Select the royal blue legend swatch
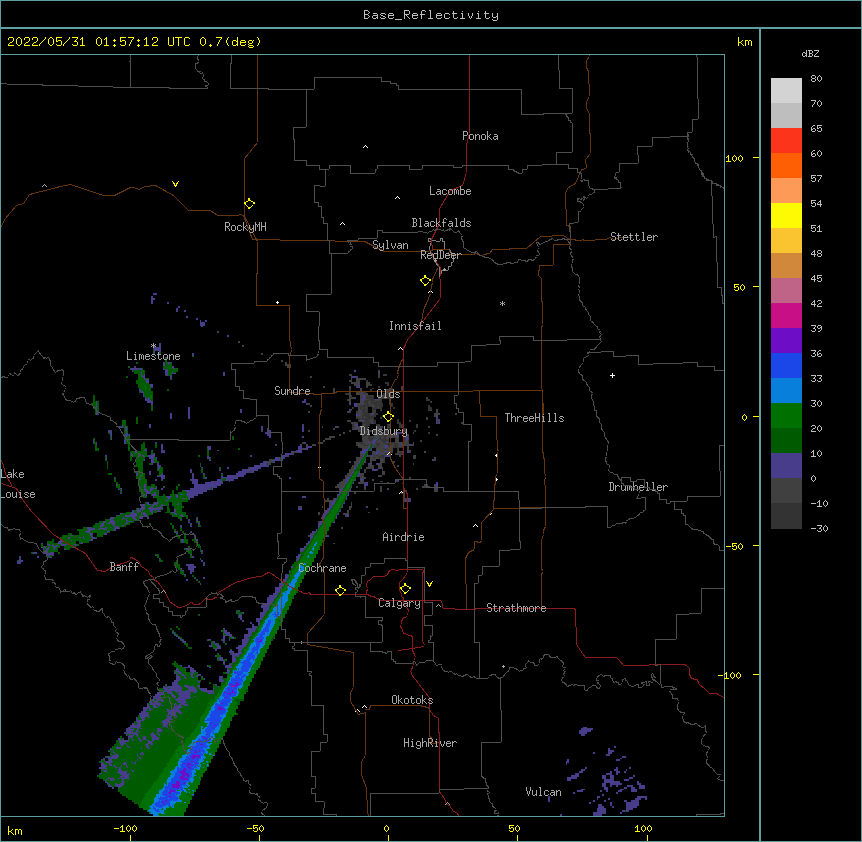 click(786, 365)
